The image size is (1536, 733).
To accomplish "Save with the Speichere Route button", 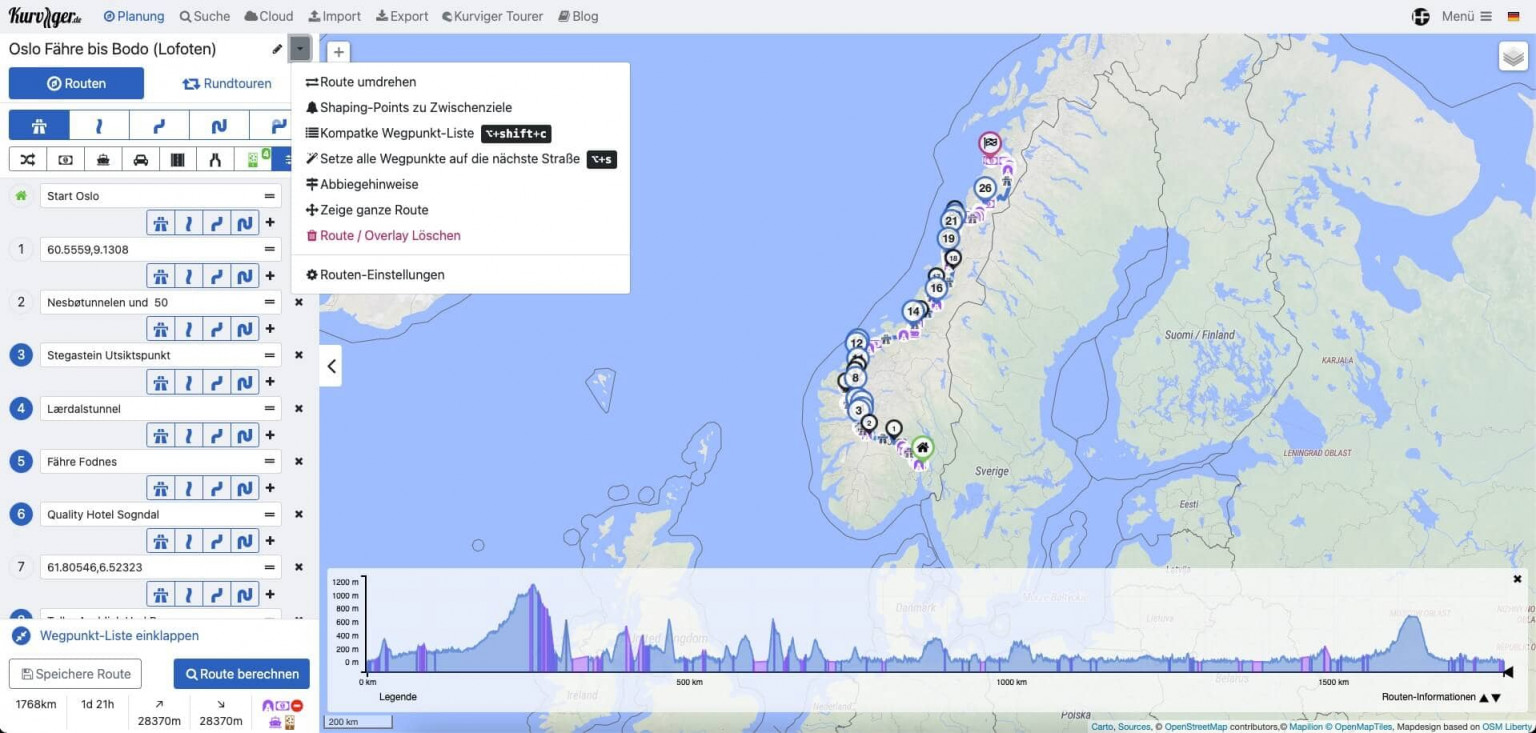I will point(75,674).
